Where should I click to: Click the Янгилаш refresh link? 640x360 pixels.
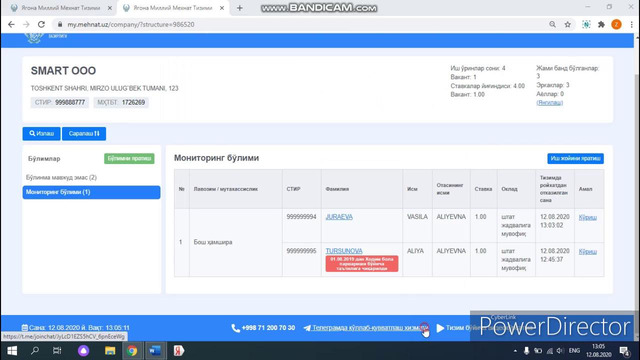click(549, 102)
